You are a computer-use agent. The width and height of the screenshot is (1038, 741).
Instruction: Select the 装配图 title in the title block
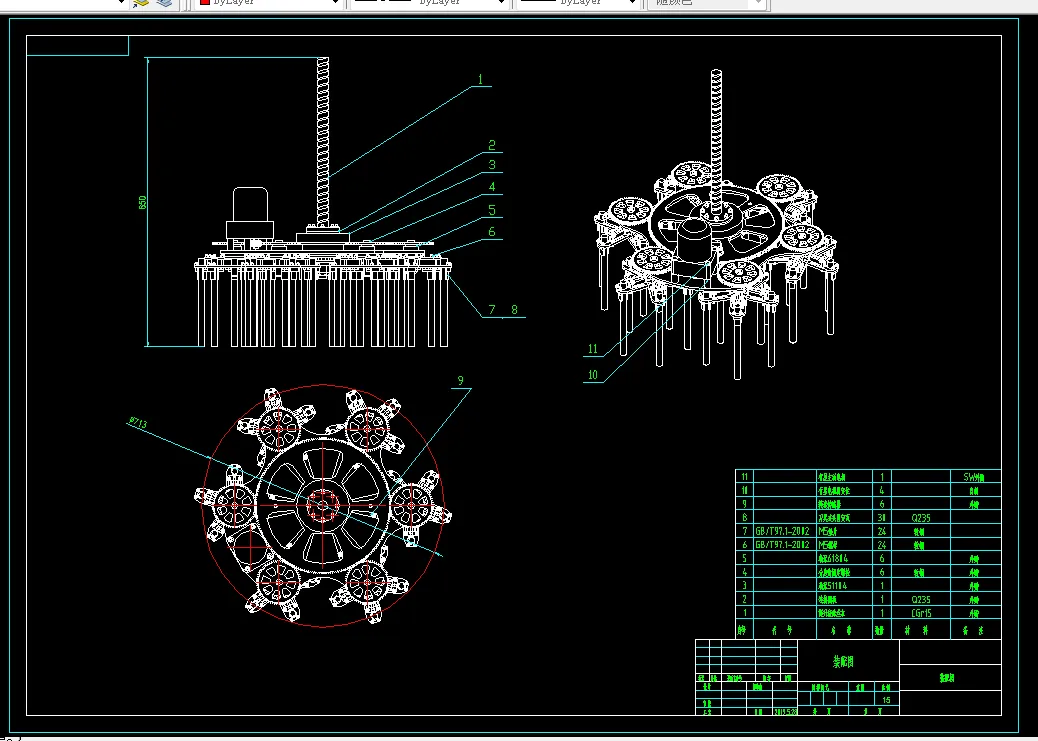coord(843,662)
